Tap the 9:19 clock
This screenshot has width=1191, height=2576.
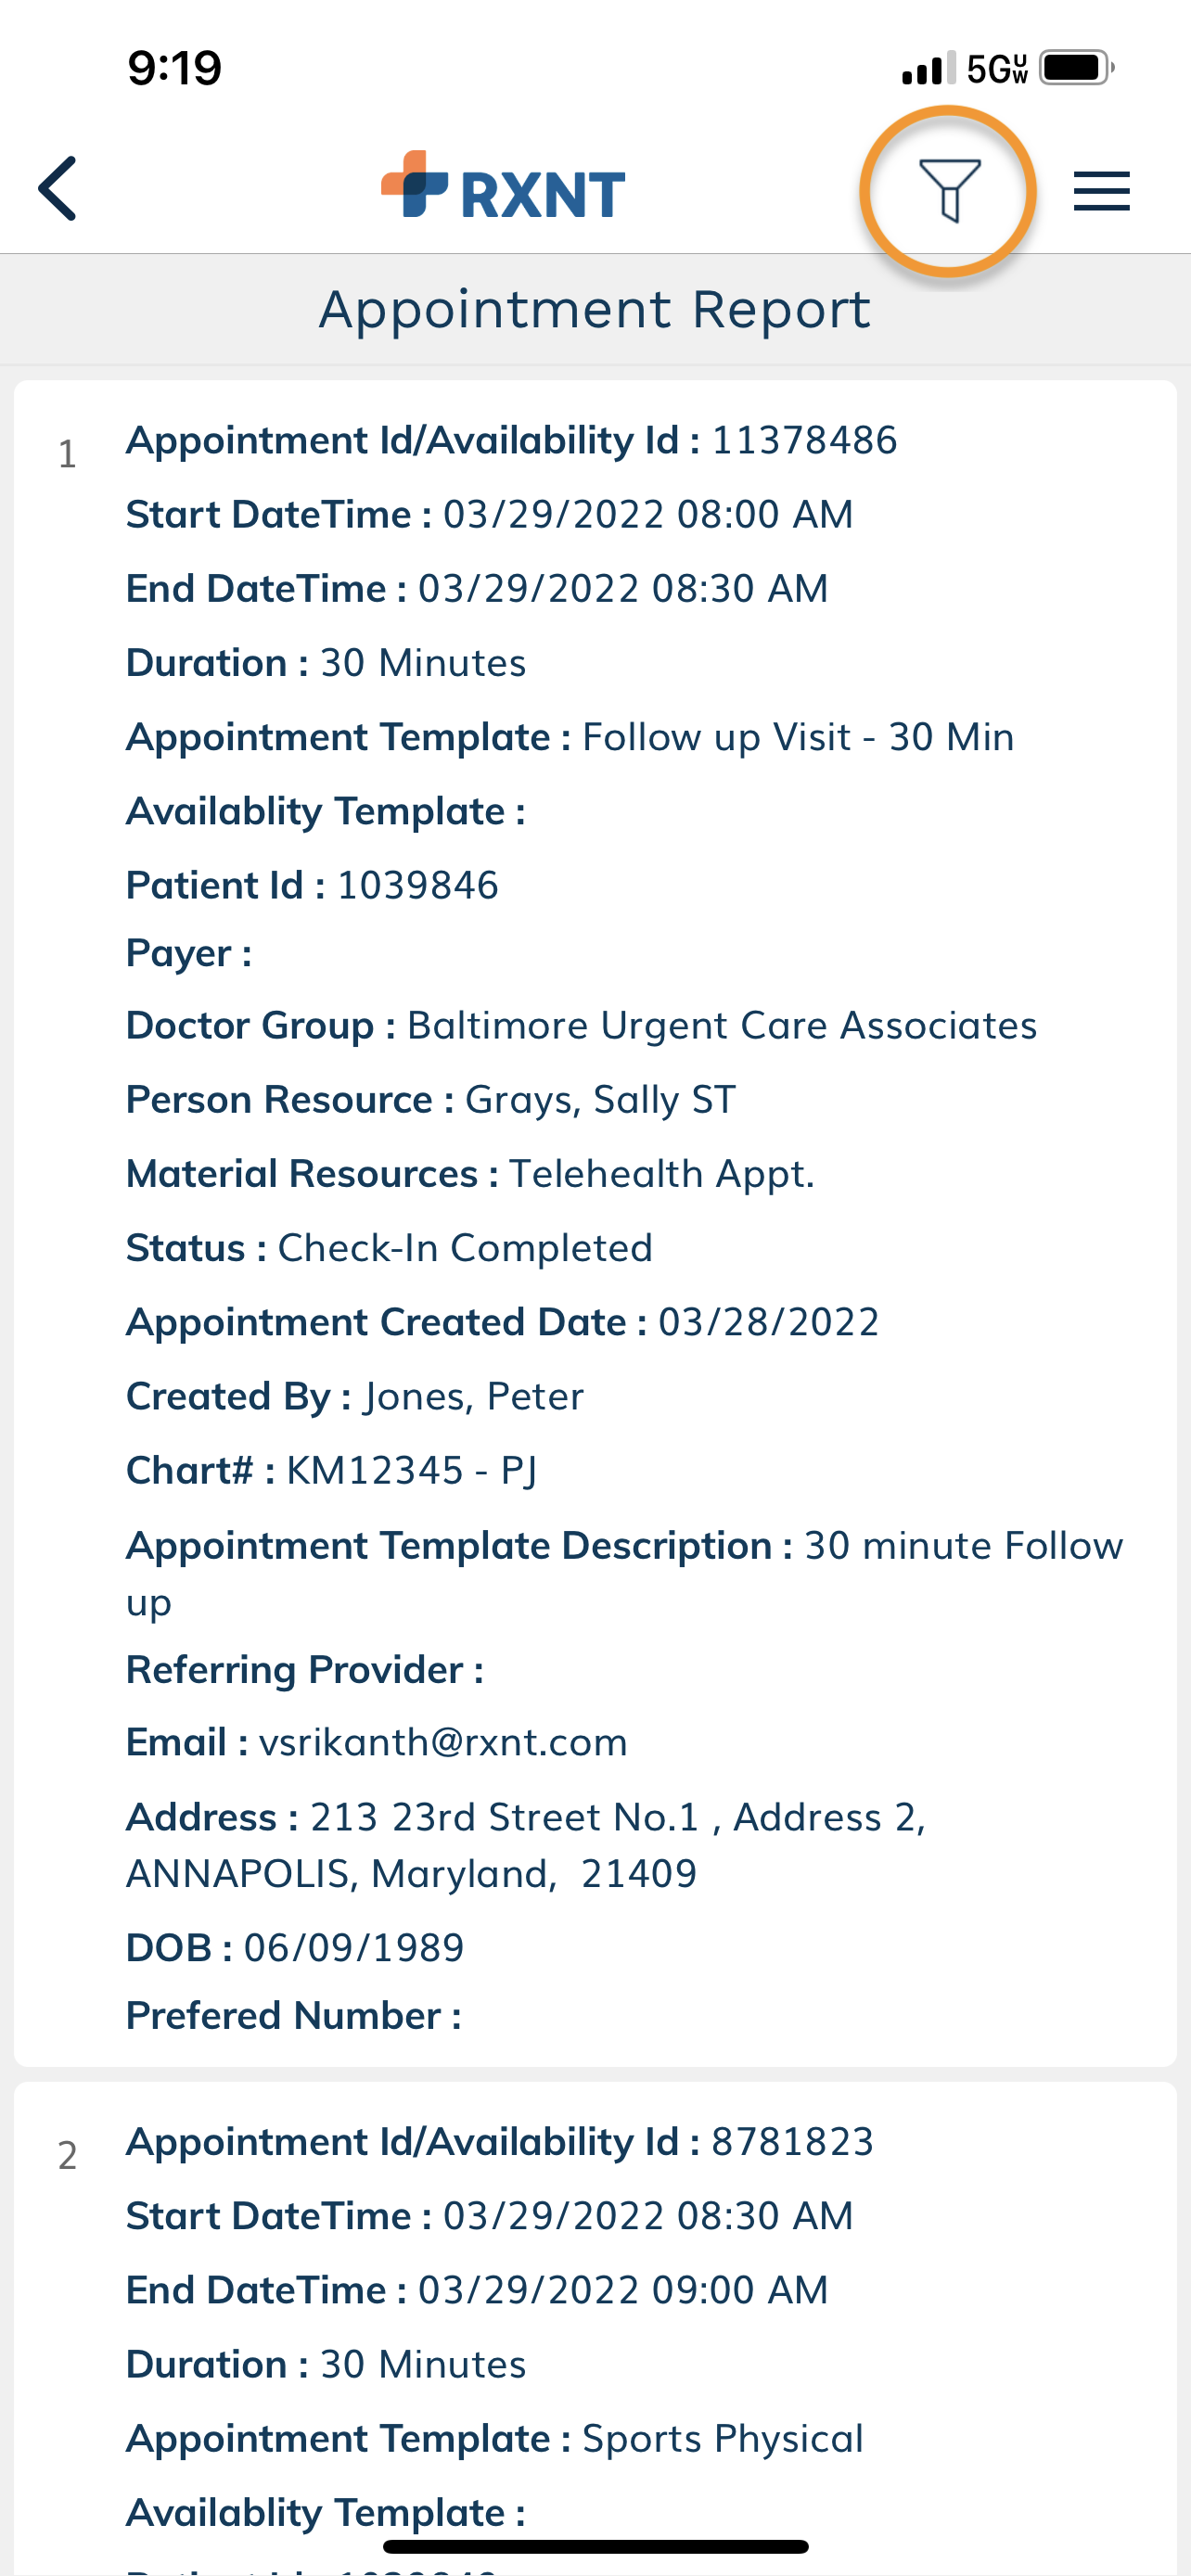tap(175, 68)
